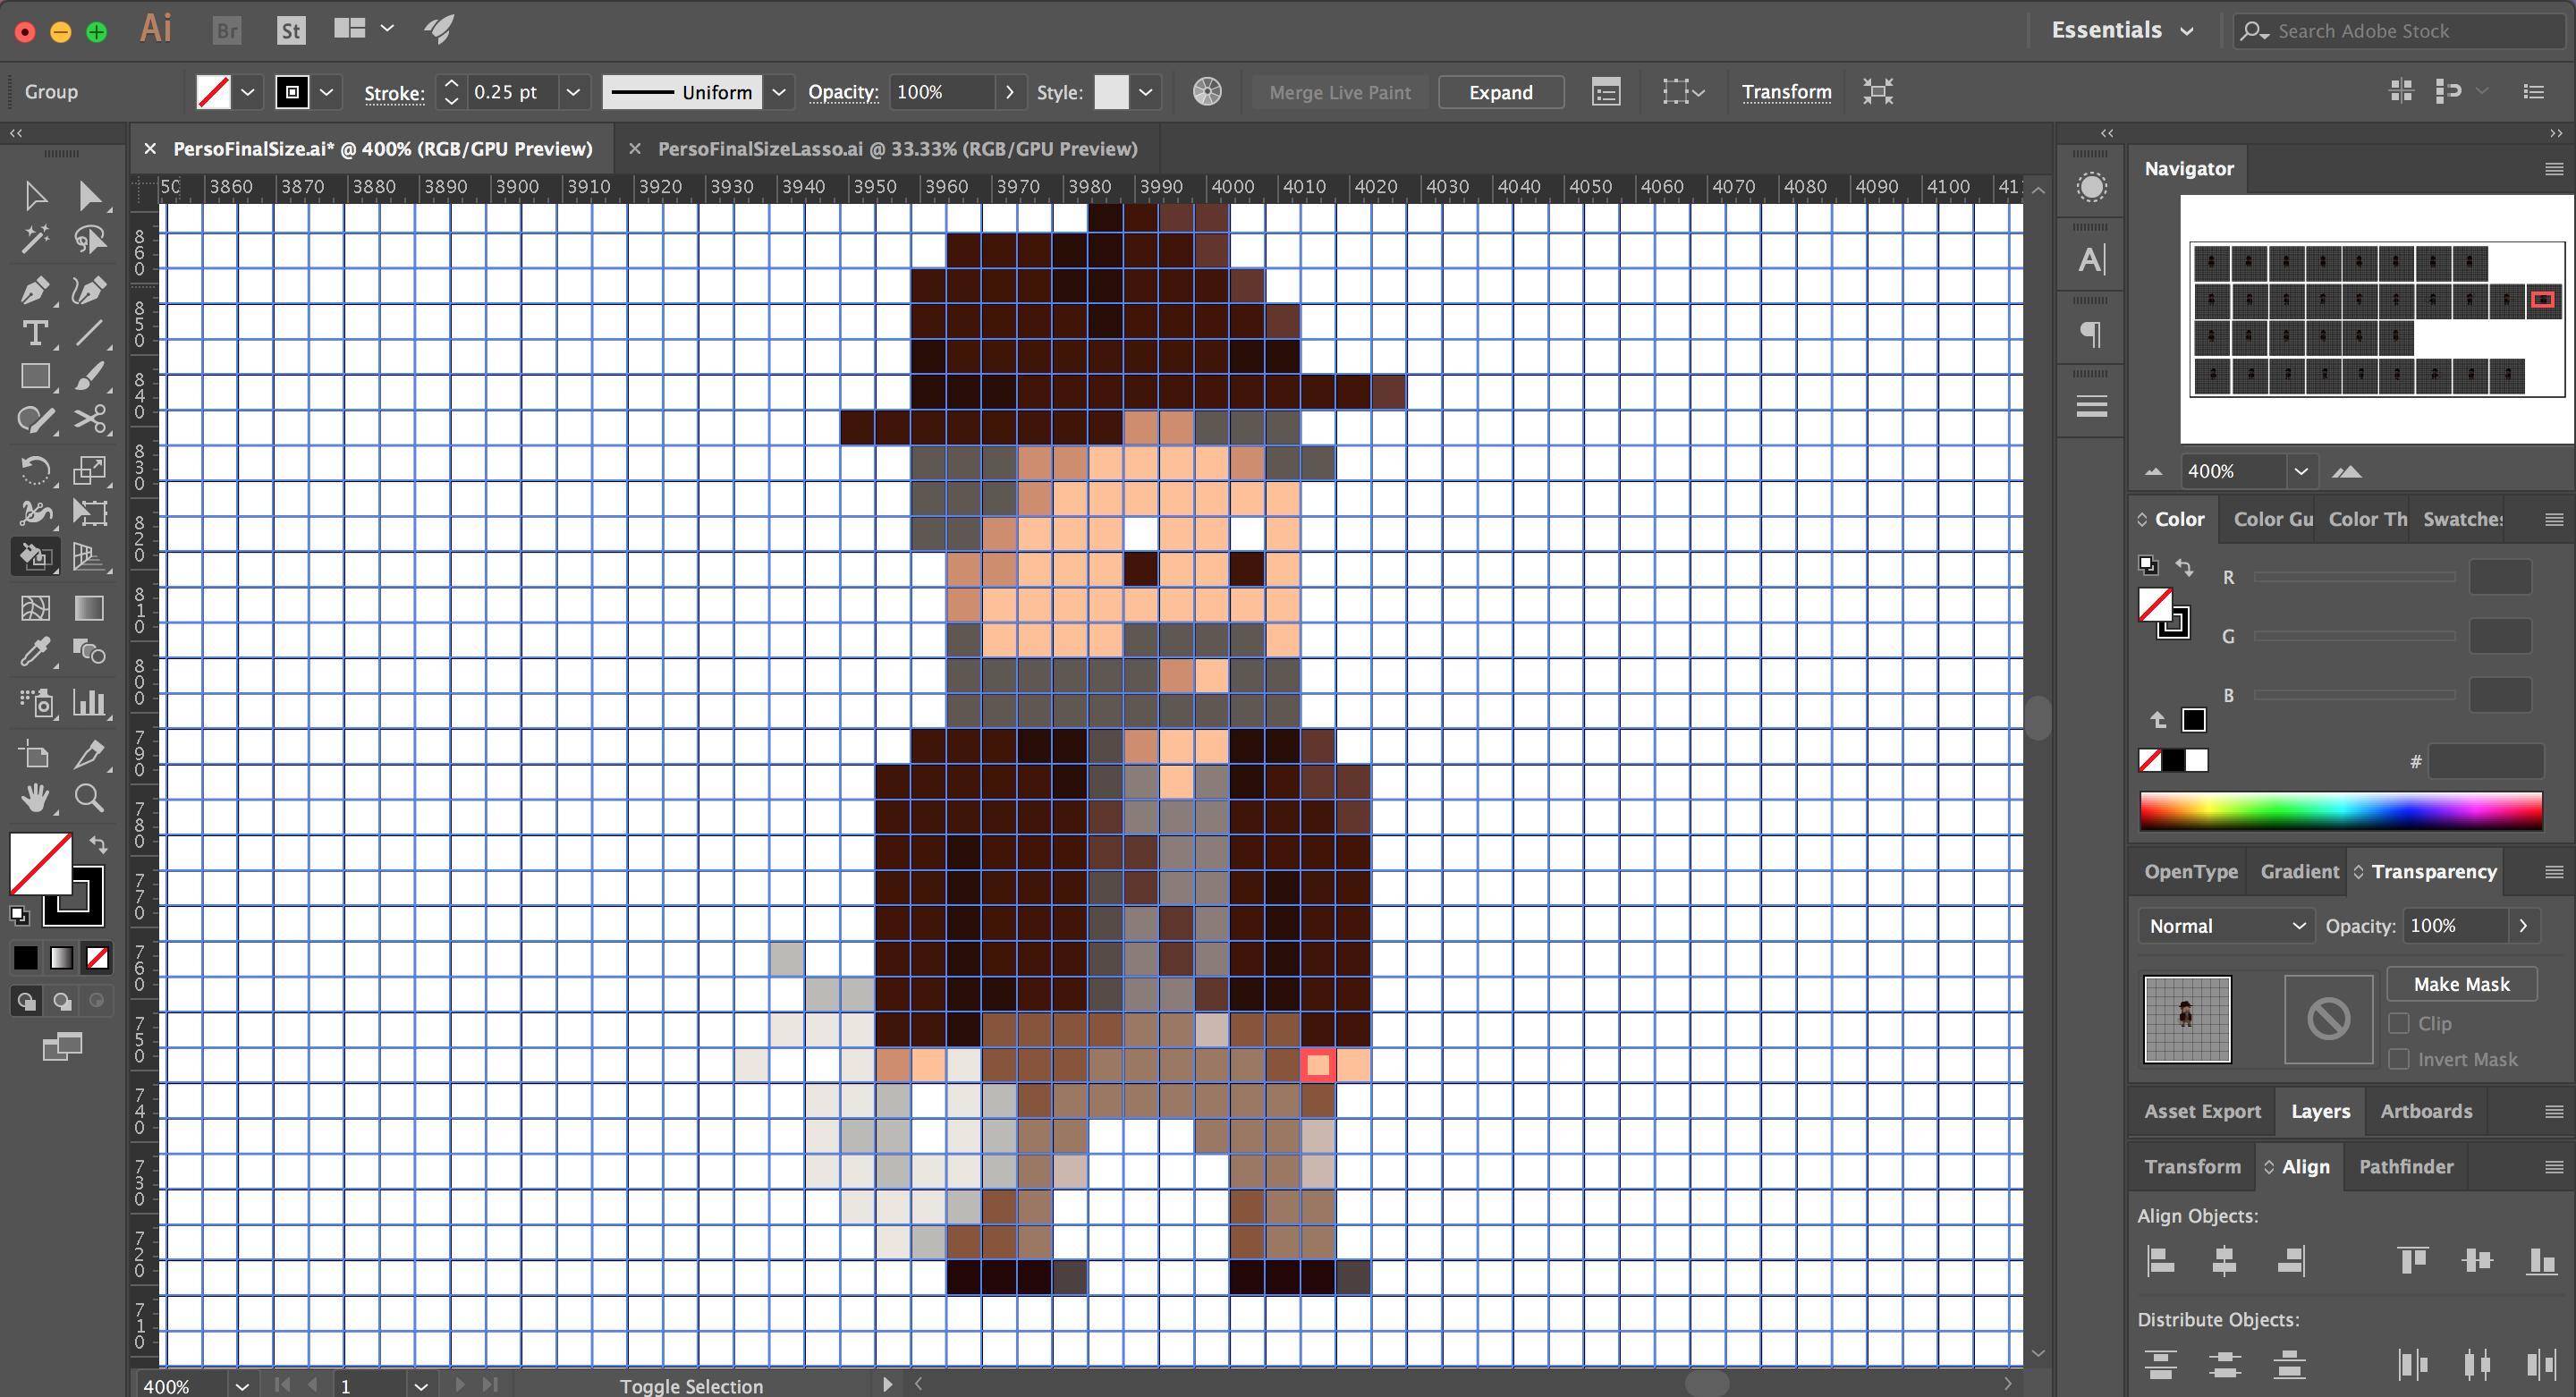This screenshot has width=2576, height=1397.
Task: Pick a color from the spectrum bar
Action: (2340, 811)
